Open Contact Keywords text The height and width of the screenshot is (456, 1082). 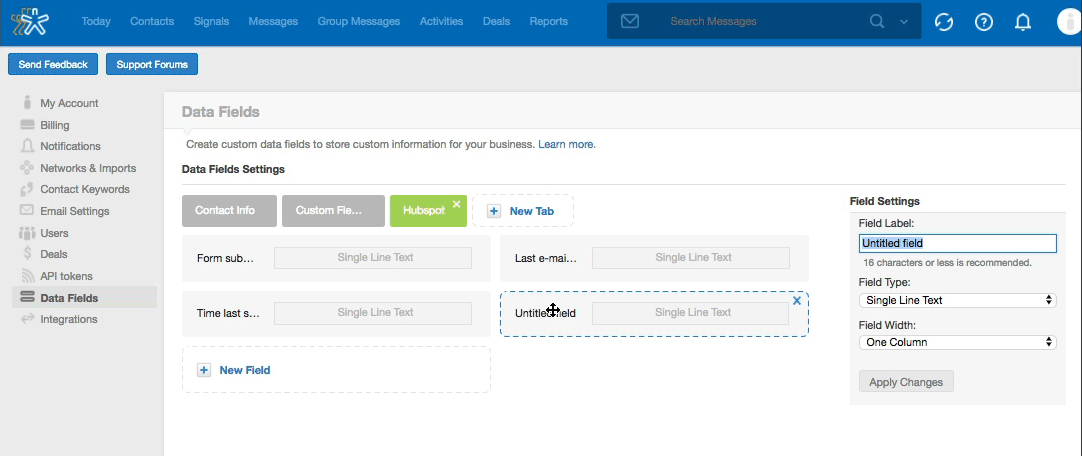[85, 189]
